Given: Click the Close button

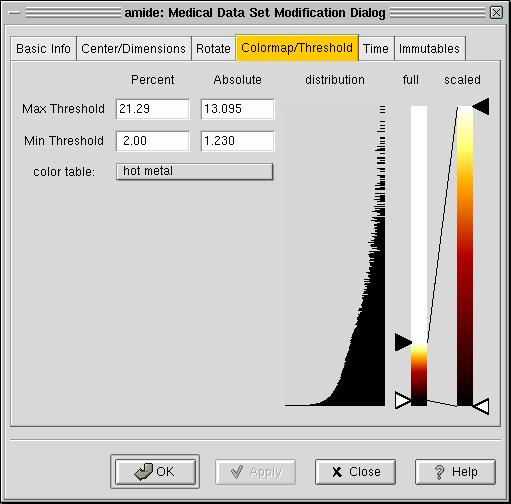Looking at the screenshot, I should [355, 472].
